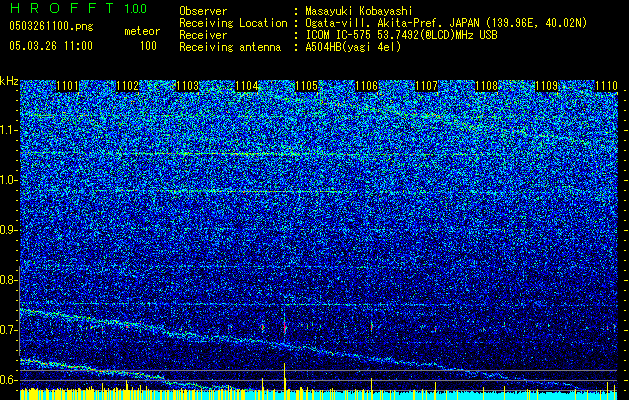629x400 pixels.
Task: Select the file name 0503261100.png
Action: pos(51,27)
